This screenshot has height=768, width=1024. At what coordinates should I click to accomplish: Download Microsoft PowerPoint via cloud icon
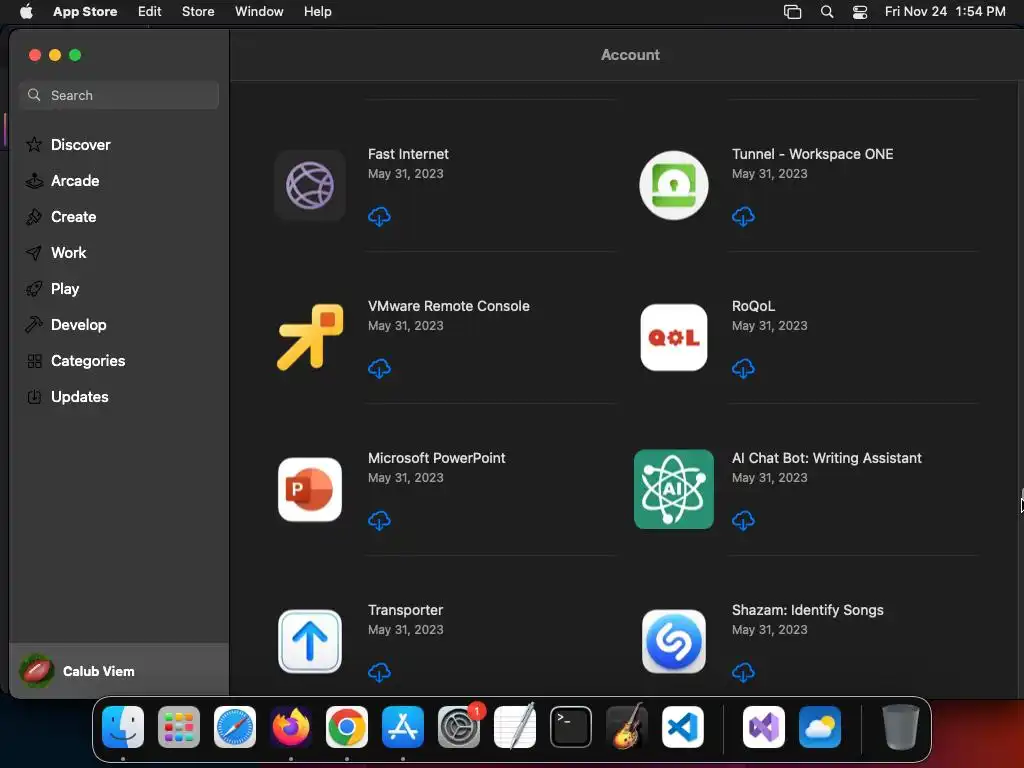(379, 520)
